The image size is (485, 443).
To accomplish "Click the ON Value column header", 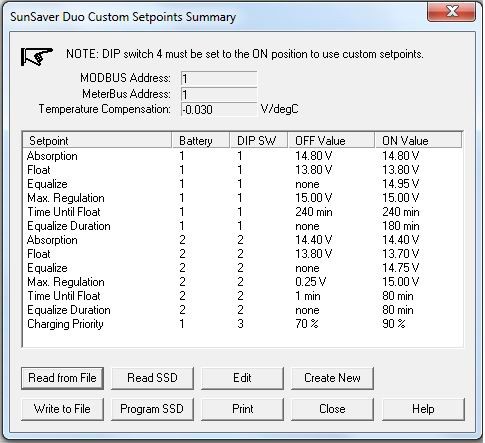I will coord(418,140).
